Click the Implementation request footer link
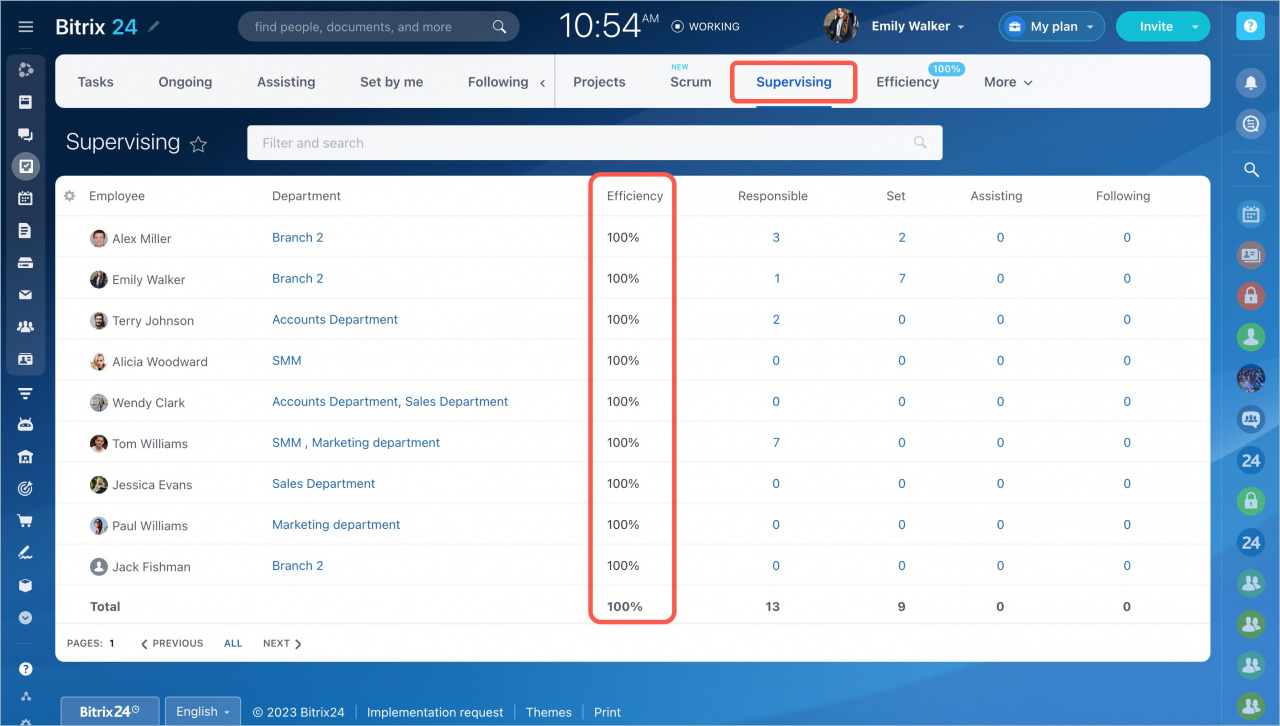 point(435,713)
